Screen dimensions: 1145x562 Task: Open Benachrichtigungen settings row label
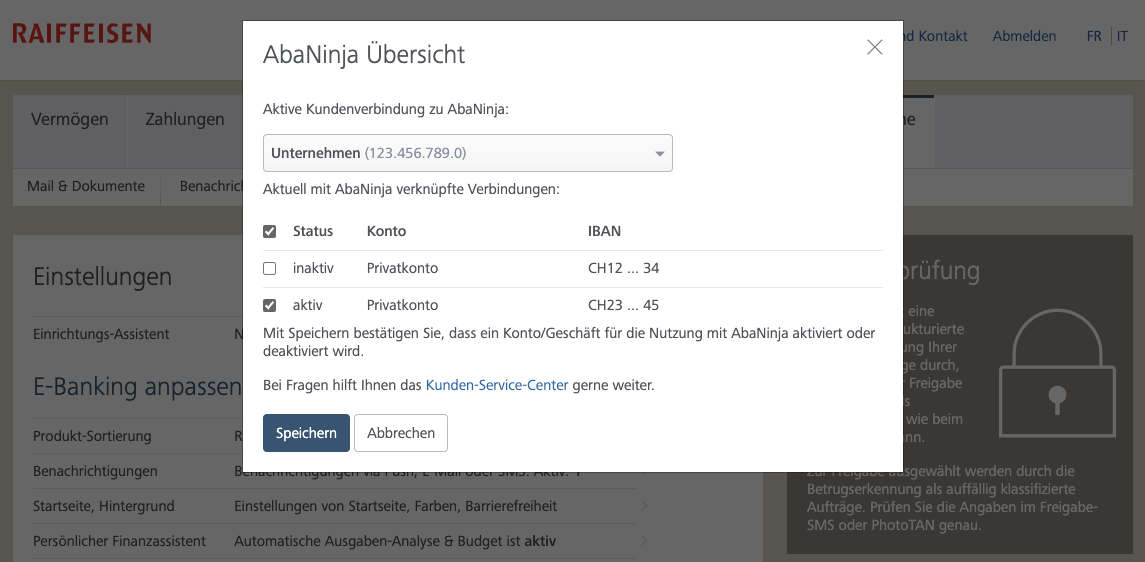[95, 471]
